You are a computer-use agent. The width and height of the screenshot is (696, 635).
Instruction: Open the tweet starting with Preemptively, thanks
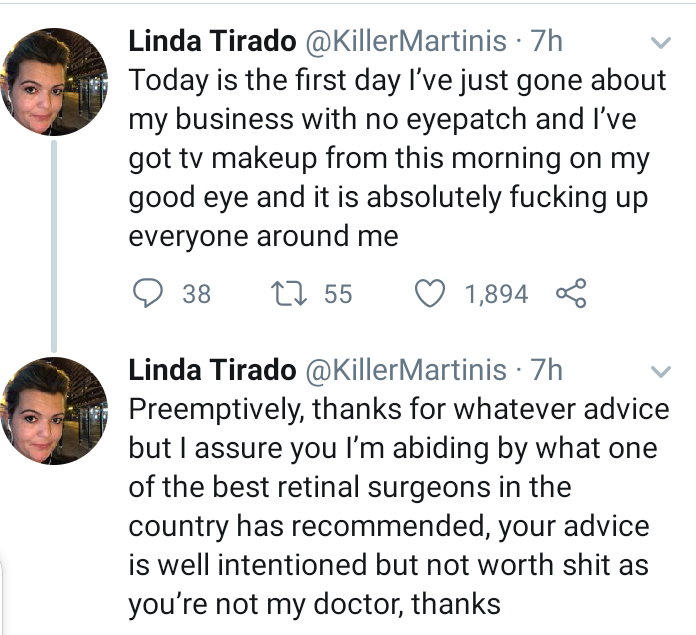pyautogui.click(x=399, y=507)
